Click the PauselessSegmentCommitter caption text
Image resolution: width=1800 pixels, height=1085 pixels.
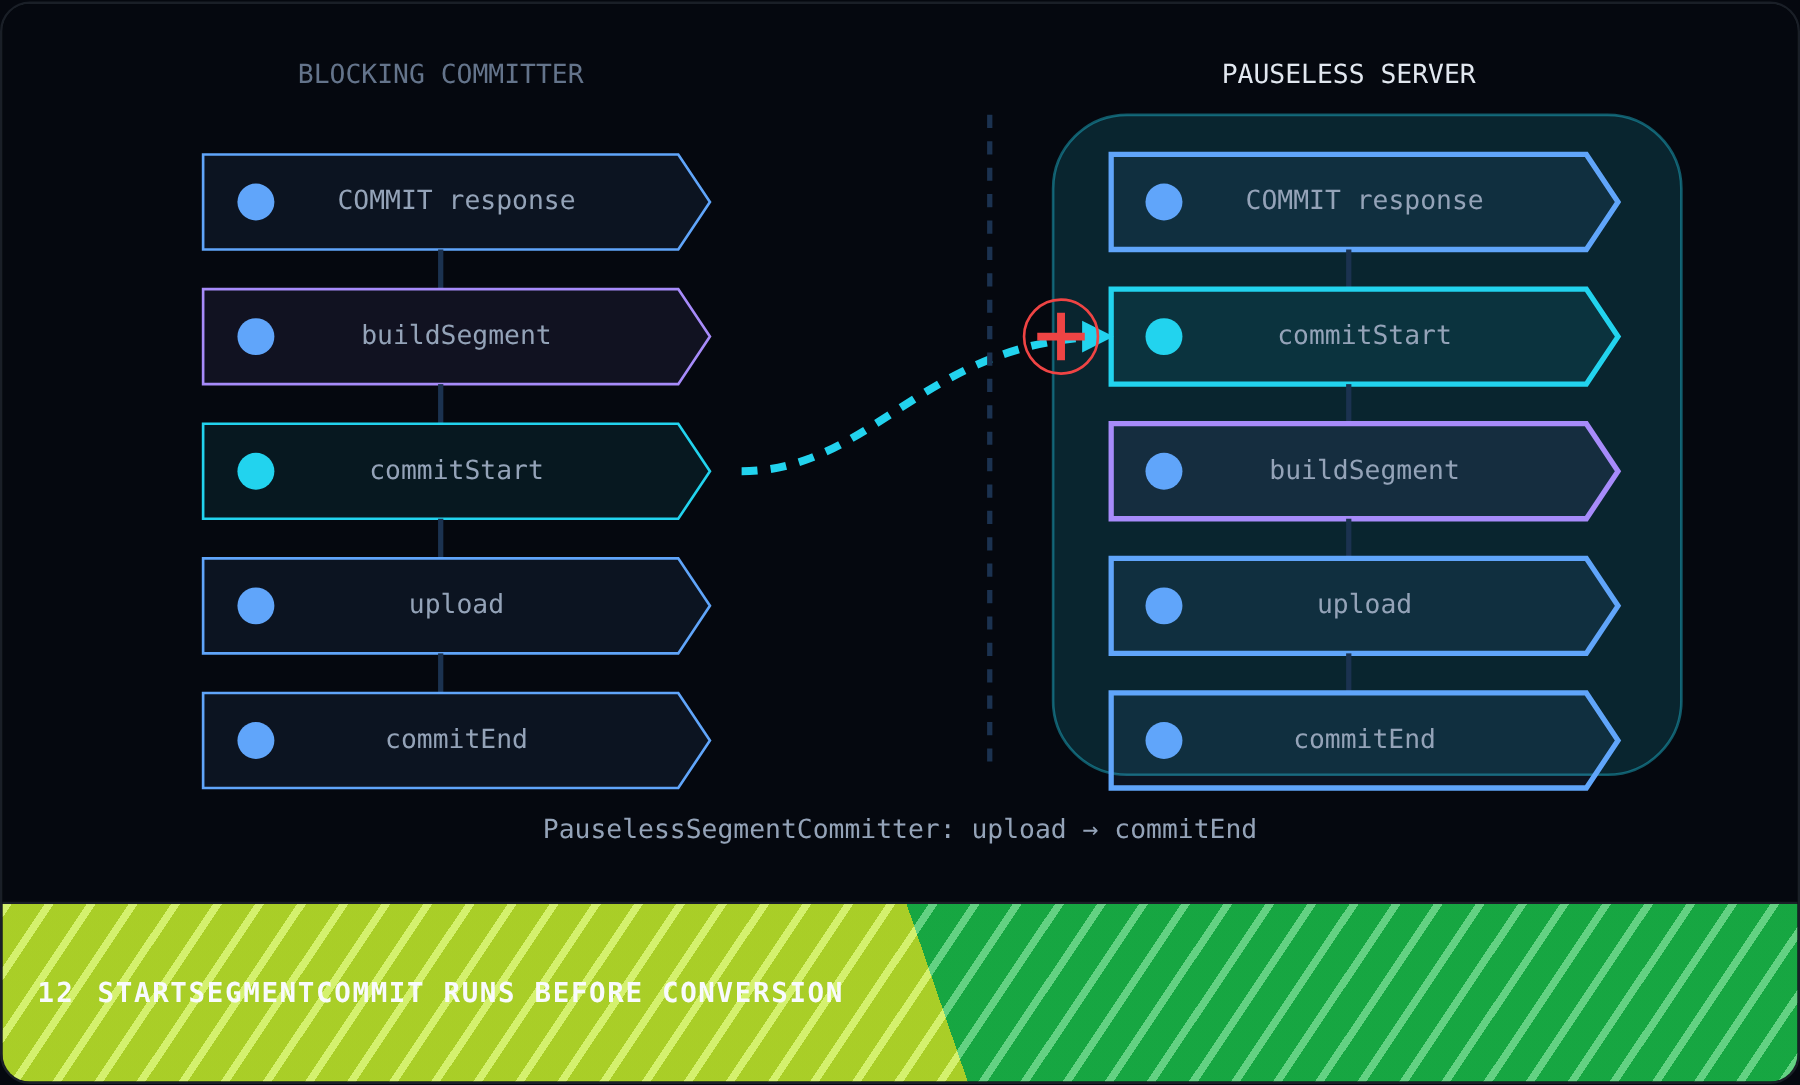pos(900,829)
